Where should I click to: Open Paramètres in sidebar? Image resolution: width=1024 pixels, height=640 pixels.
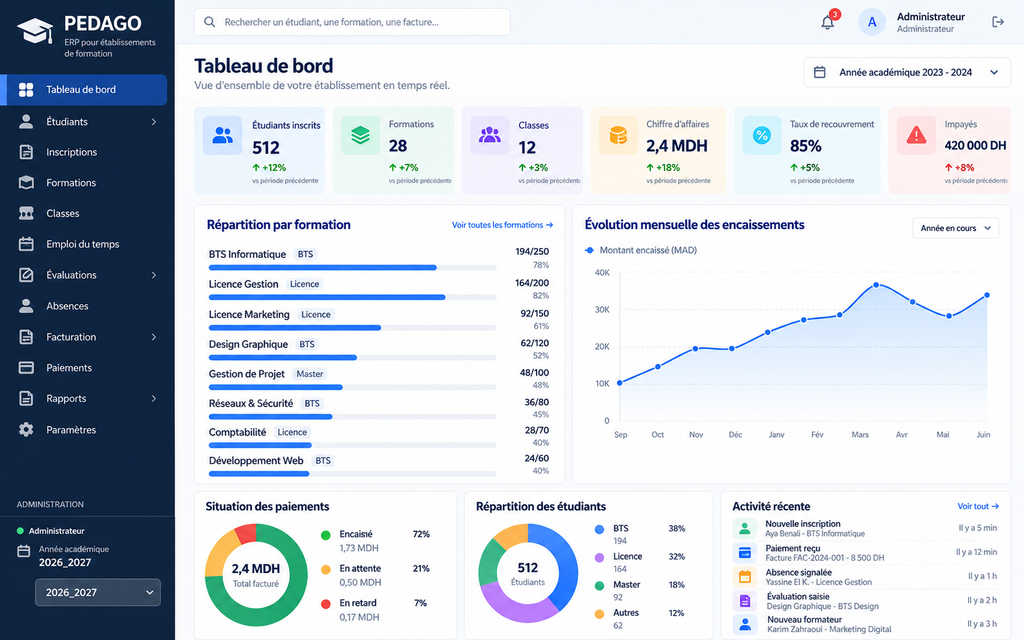tap(84, 430)
